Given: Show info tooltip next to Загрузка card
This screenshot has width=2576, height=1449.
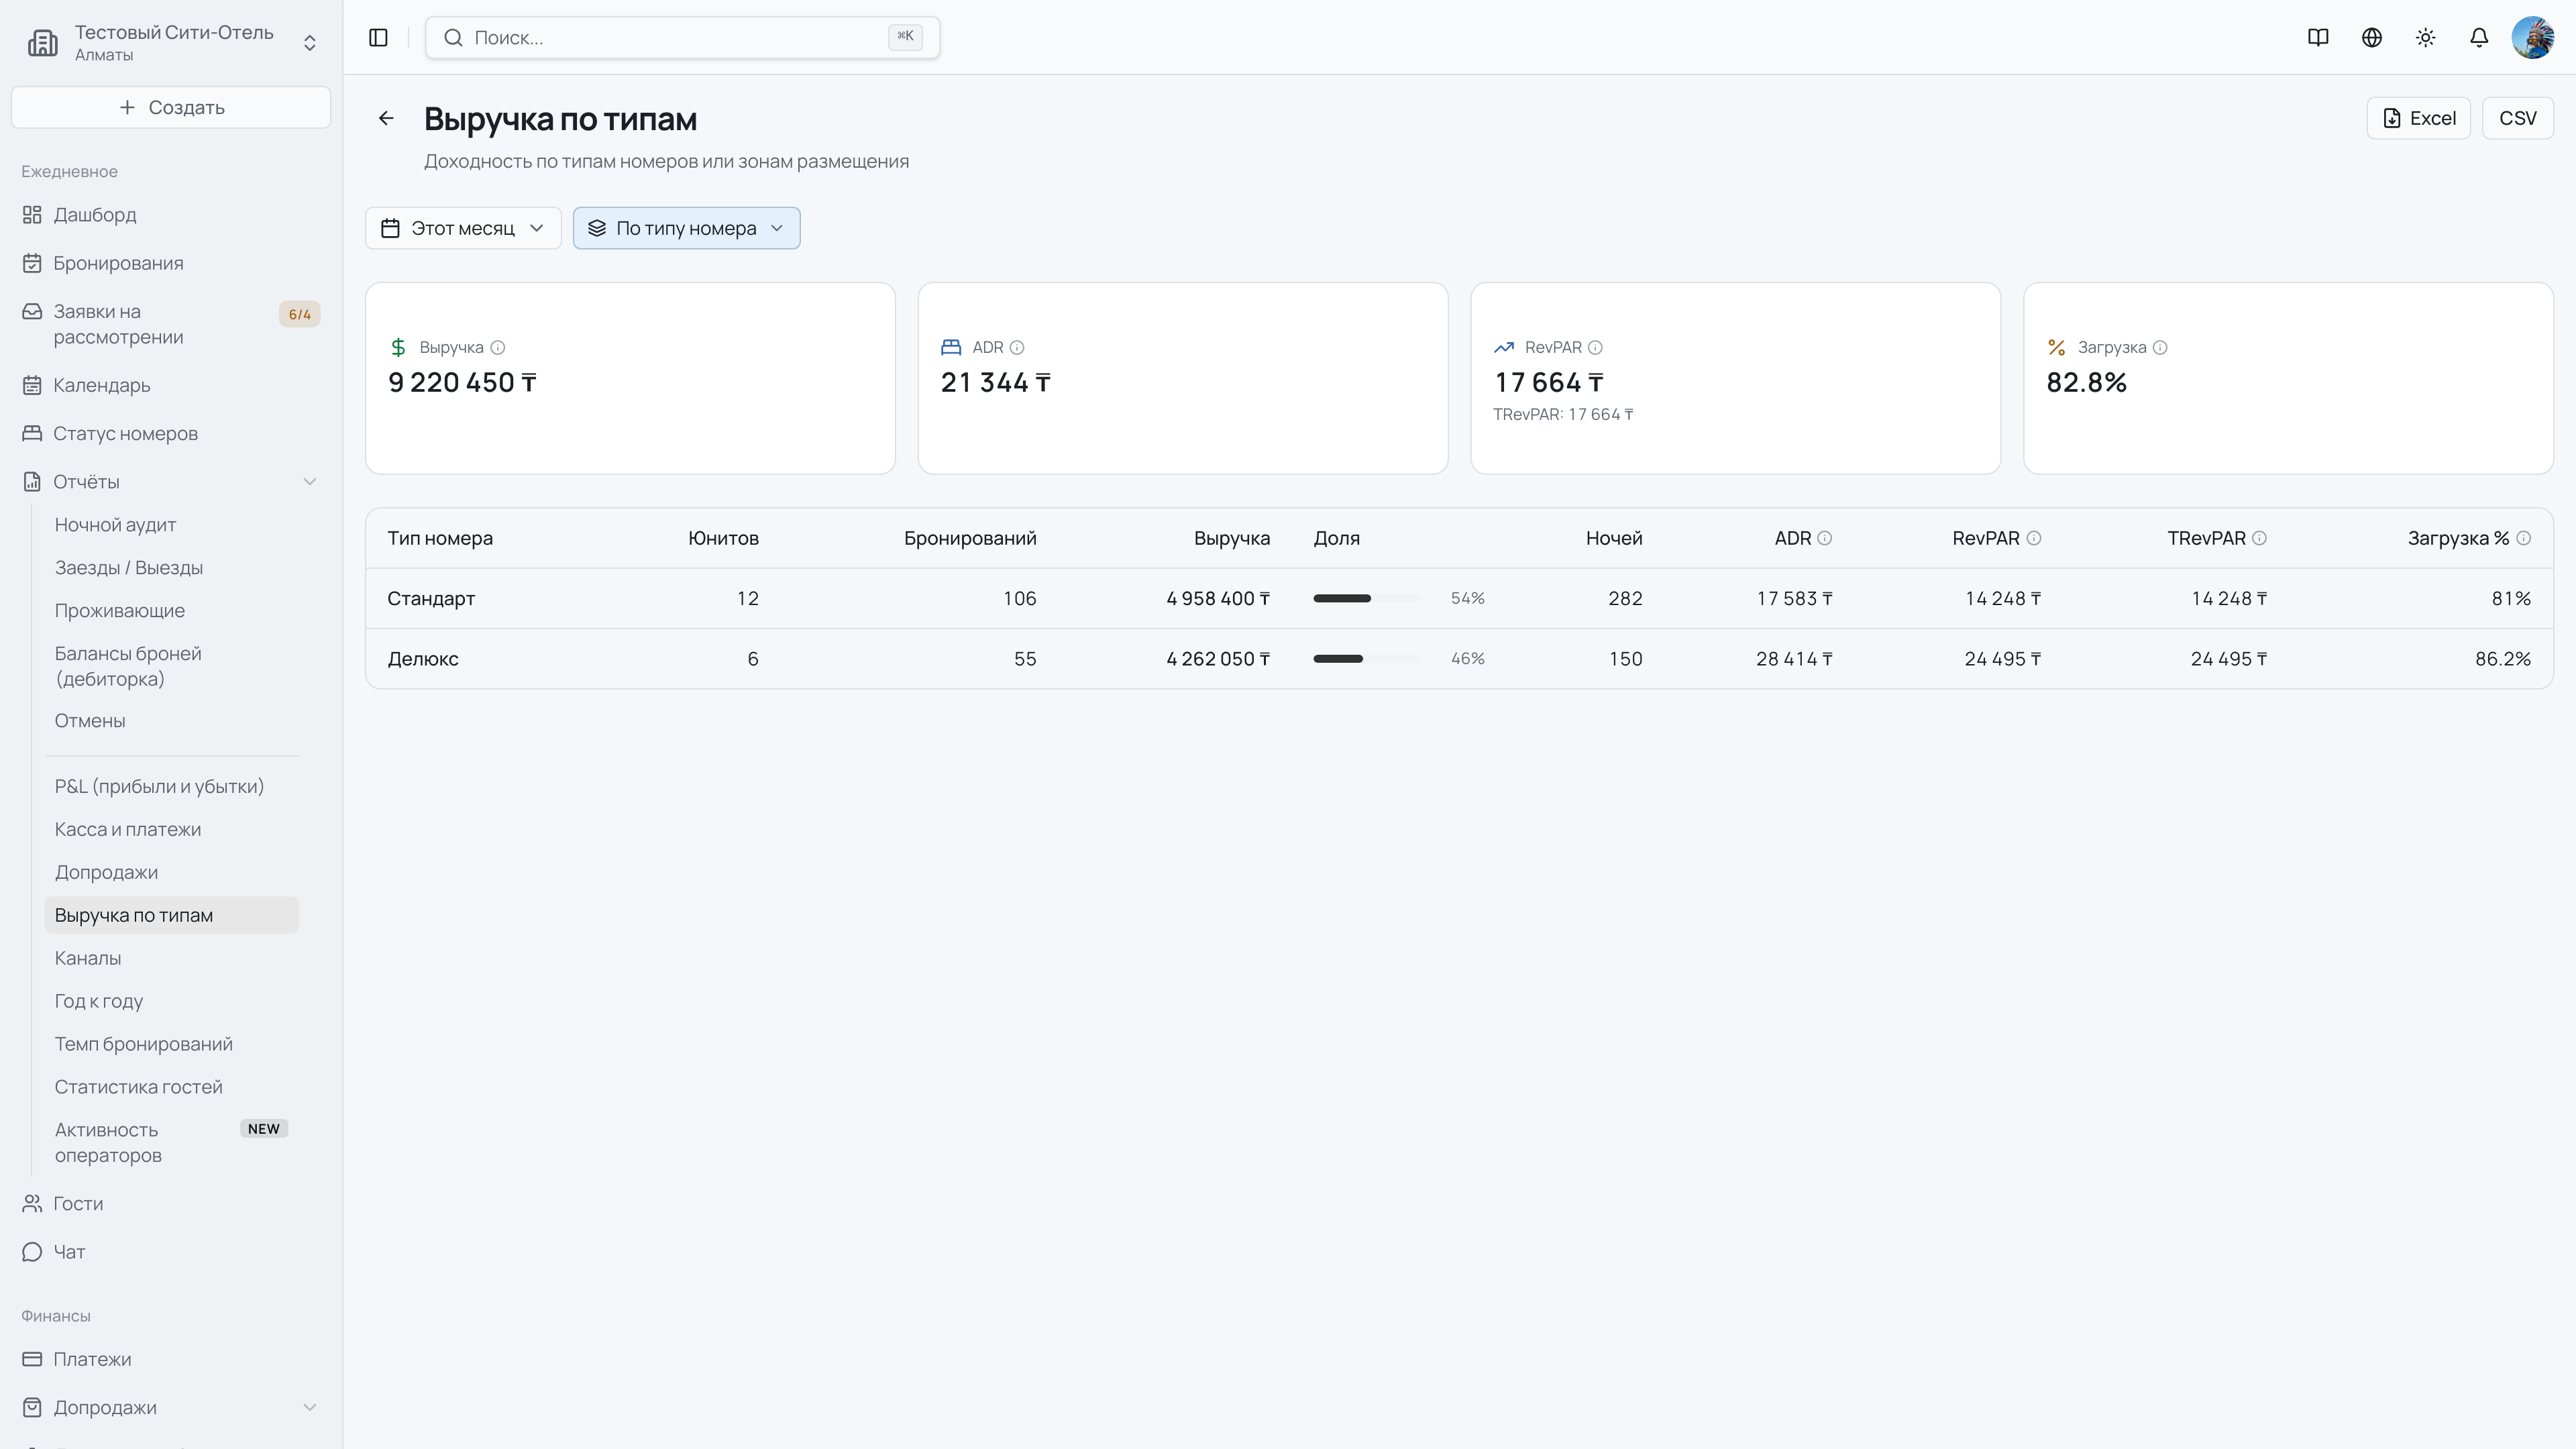Looking at the screenshot, I should click(x=2160, y=347).
